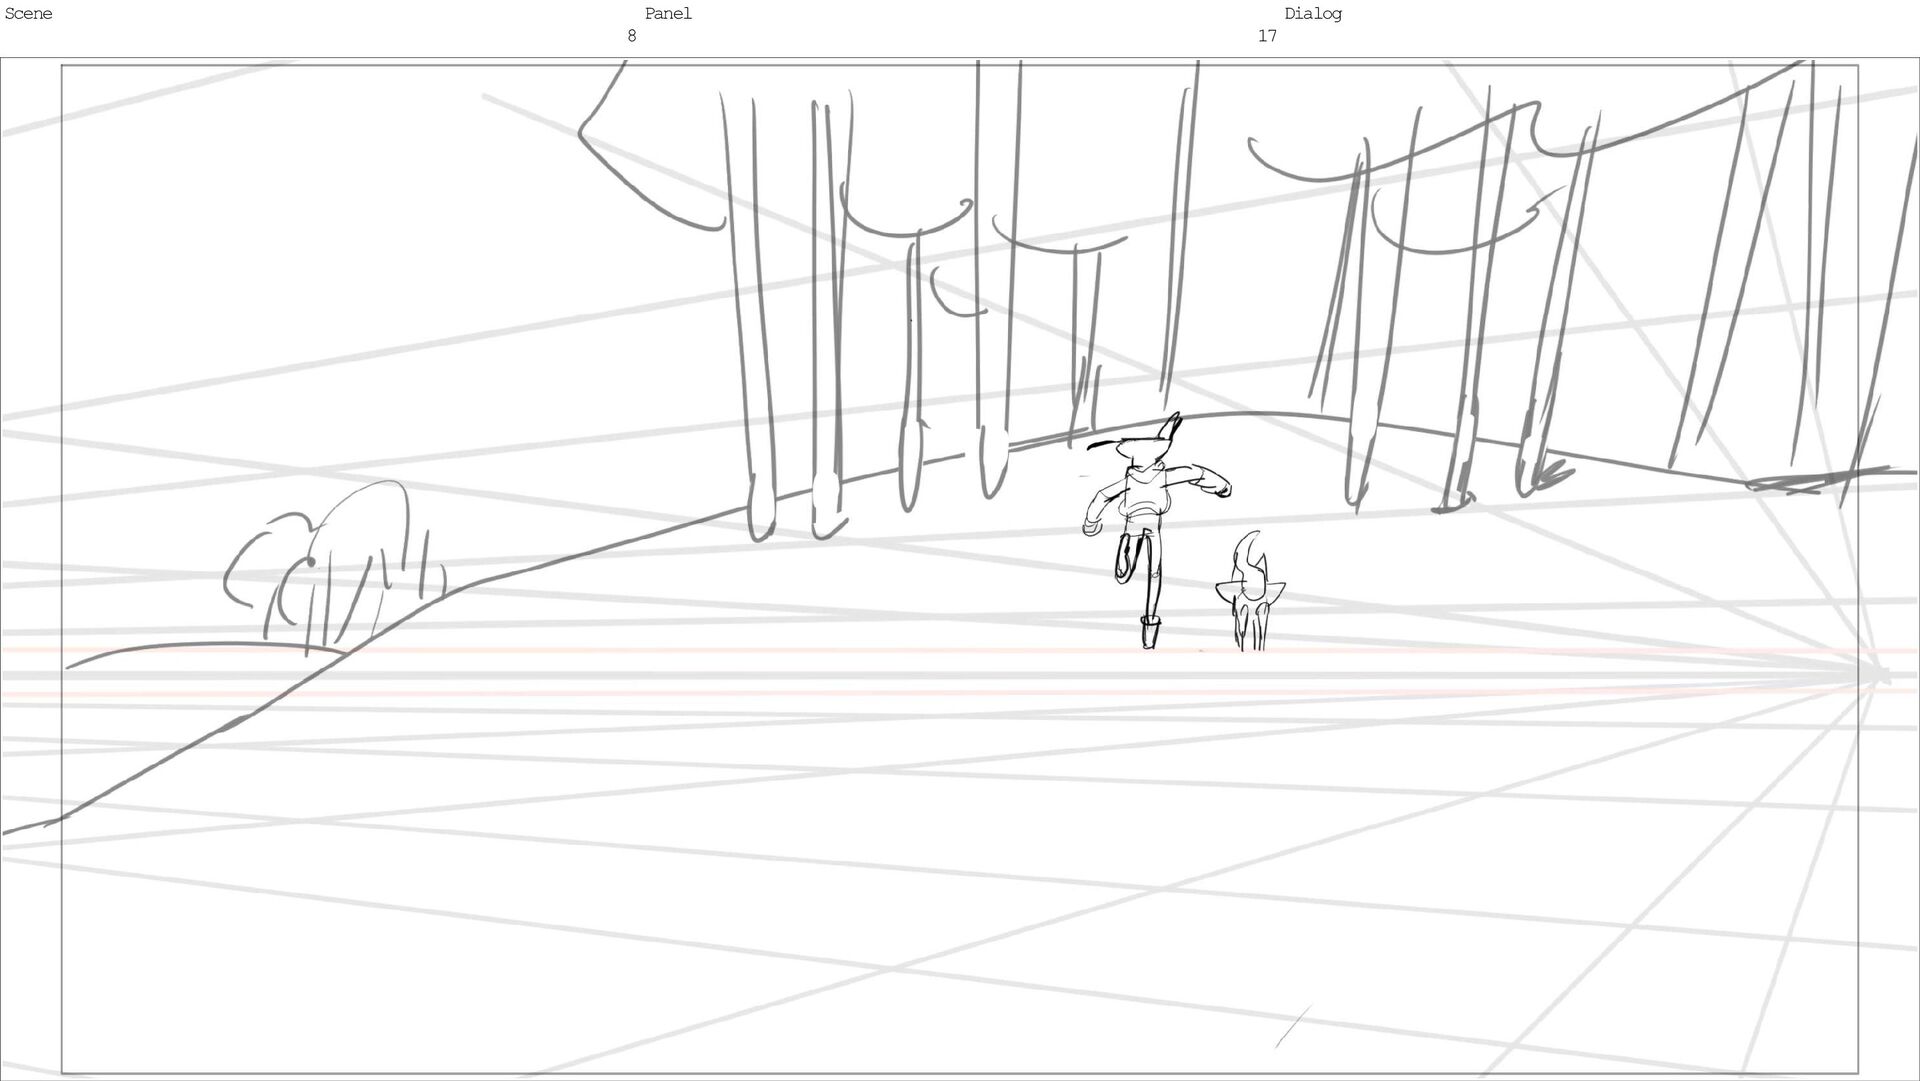1920x1081 pixels.
Task: Click the Dialog header label
Action: point(1312,14)
